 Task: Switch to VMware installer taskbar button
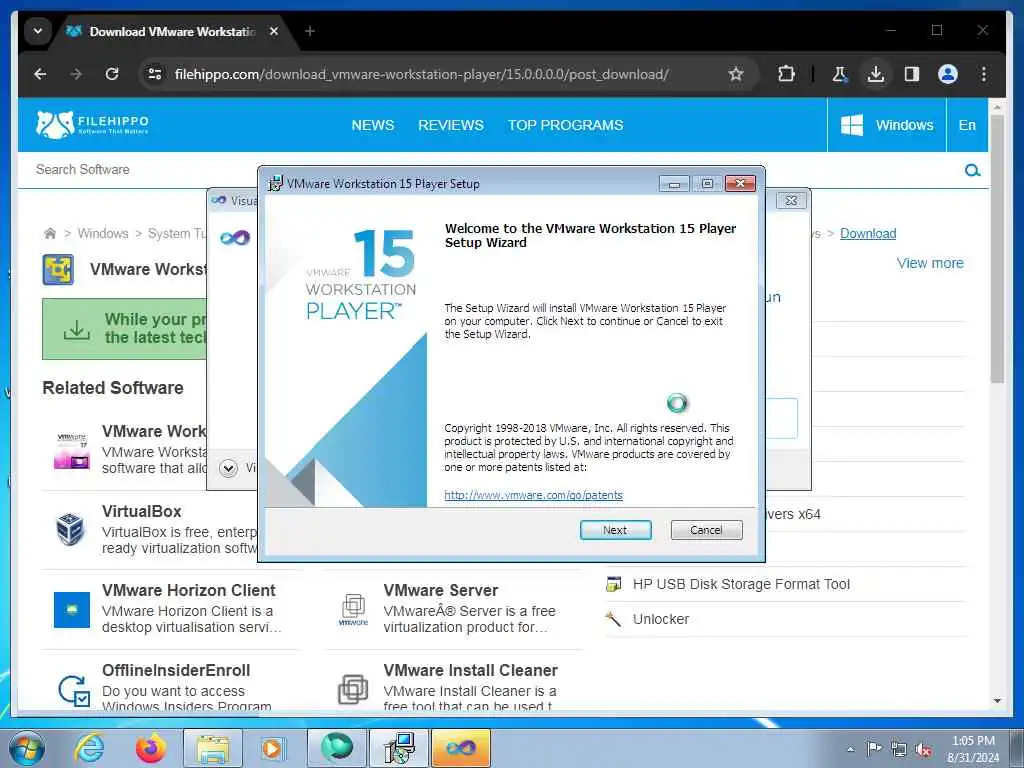click(x=398, y=748)
